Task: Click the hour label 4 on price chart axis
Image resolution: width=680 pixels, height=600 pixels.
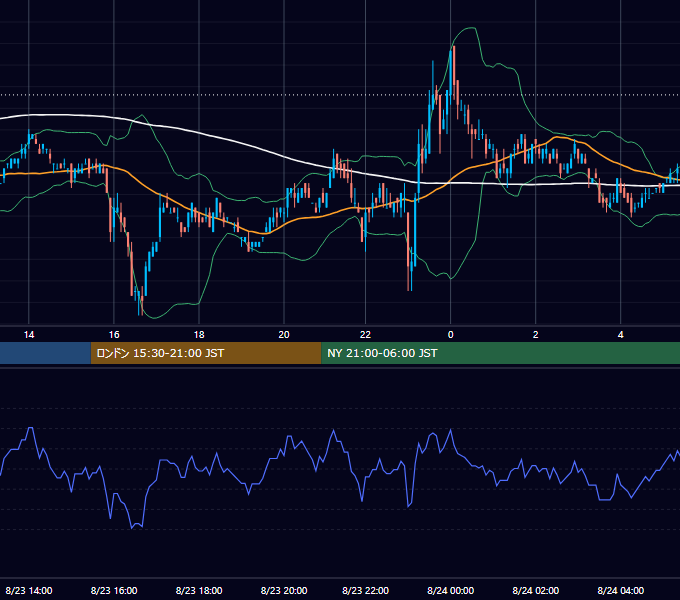Action: coord(621,335)
